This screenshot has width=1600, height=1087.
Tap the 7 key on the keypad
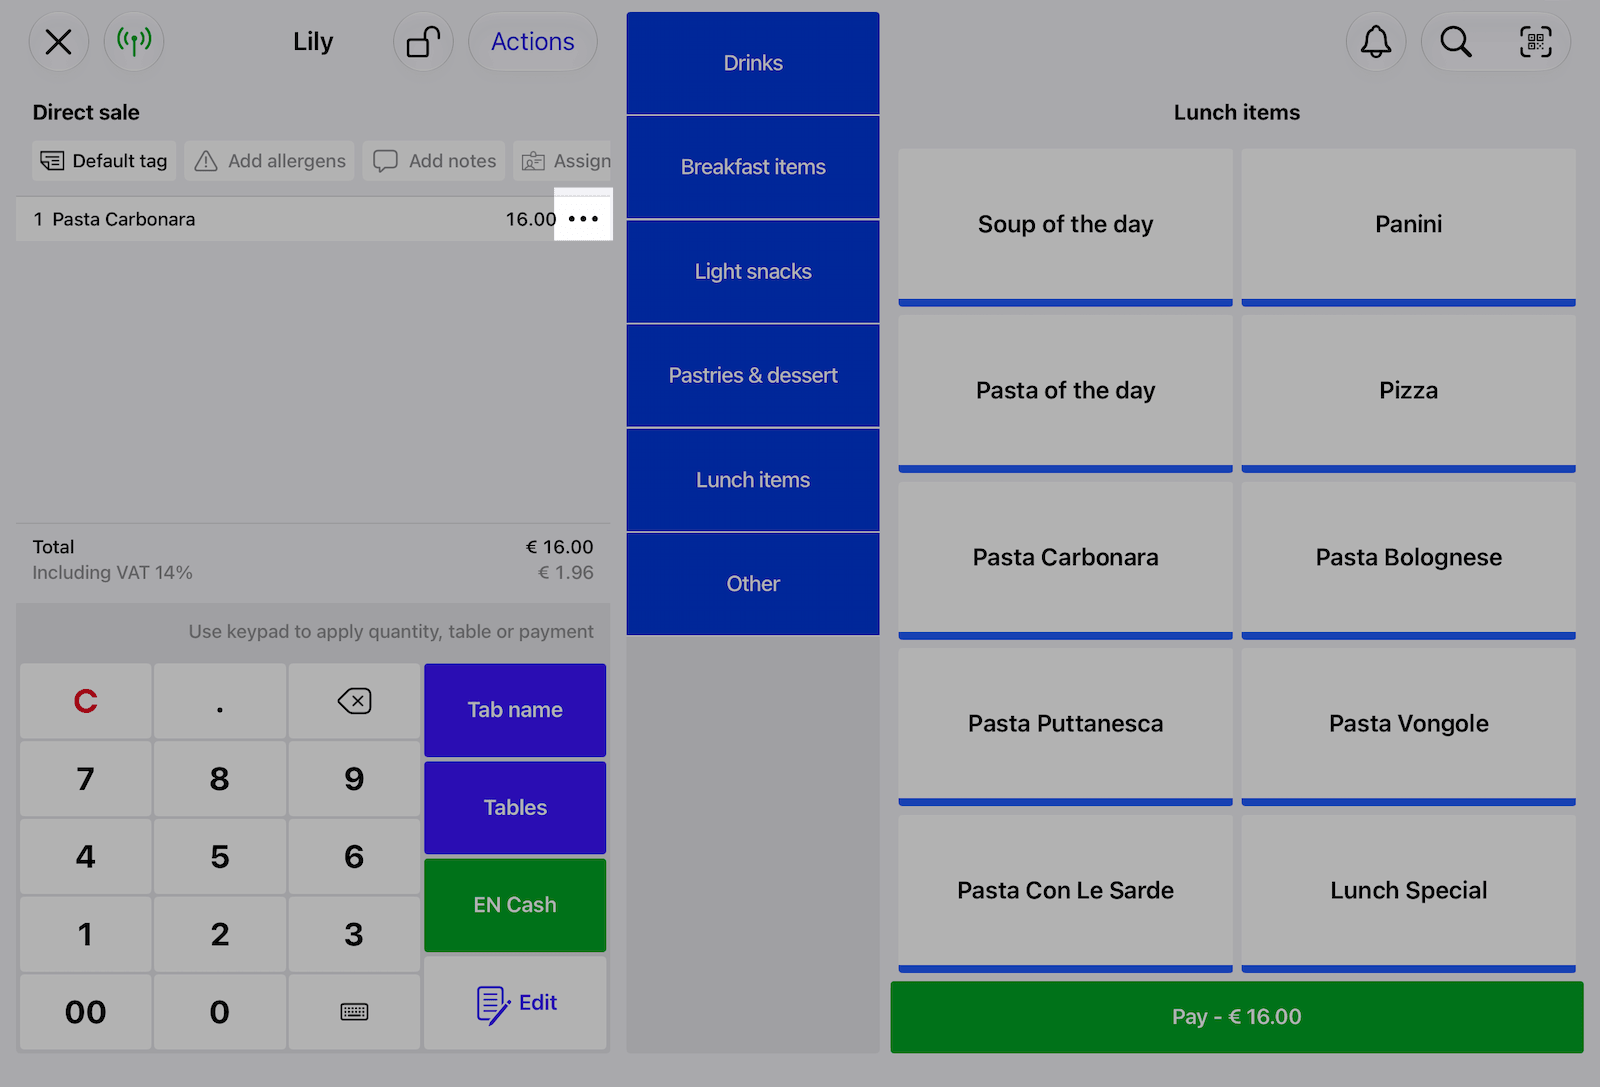tap(86, 779)
